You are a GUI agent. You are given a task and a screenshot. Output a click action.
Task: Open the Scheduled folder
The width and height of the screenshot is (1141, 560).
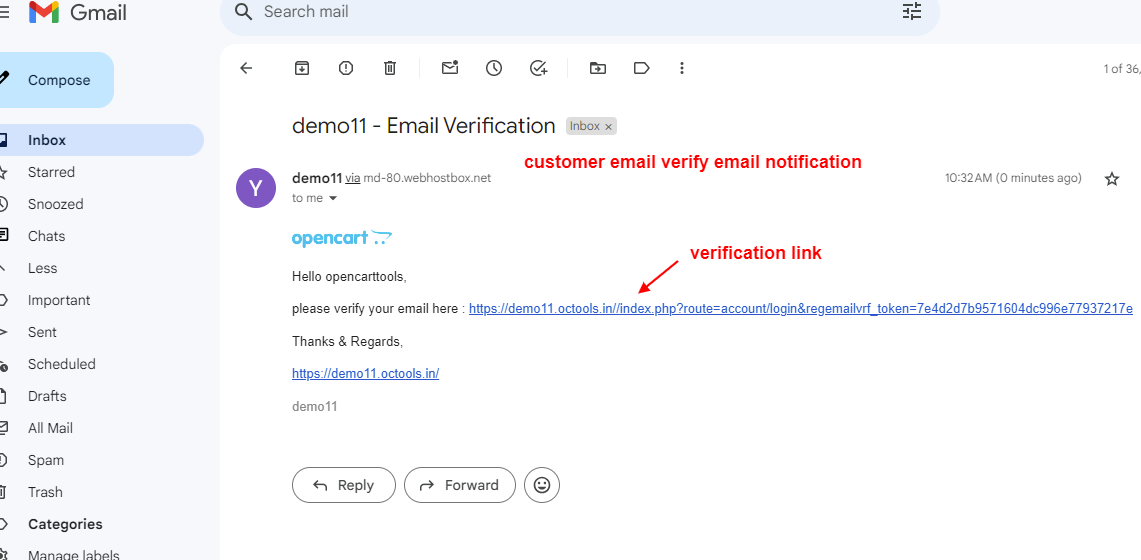(x=62, y=364)
